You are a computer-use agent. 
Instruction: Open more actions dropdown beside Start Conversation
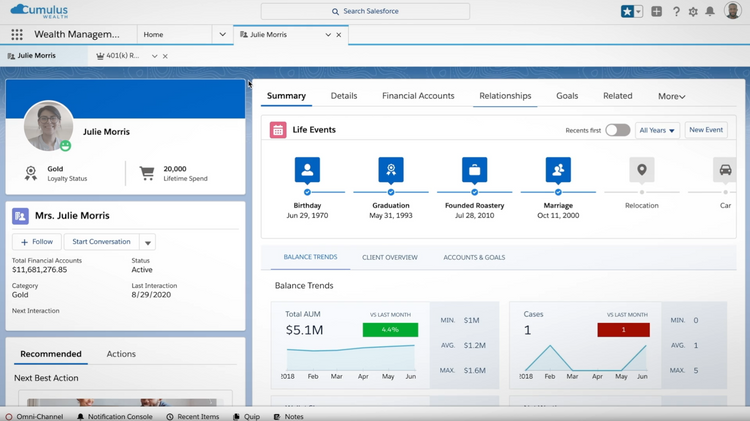tap(148, 243)
